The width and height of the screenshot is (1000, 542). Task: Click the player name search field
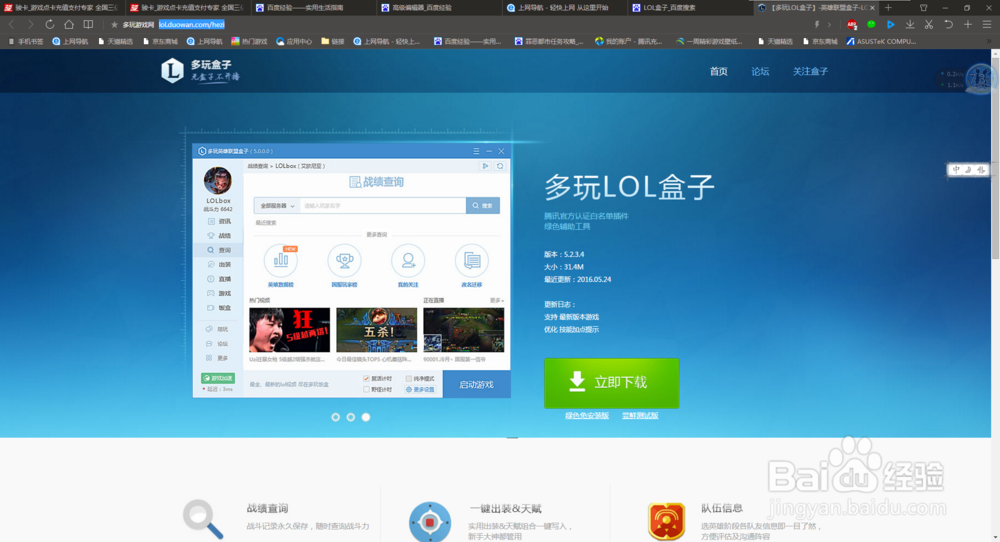click(x=383, y=205)
